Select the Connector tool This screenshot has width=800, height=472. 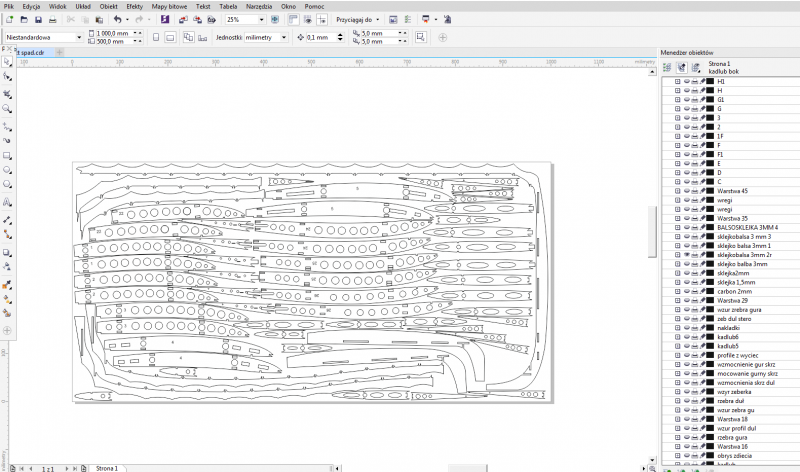[7, 234]
